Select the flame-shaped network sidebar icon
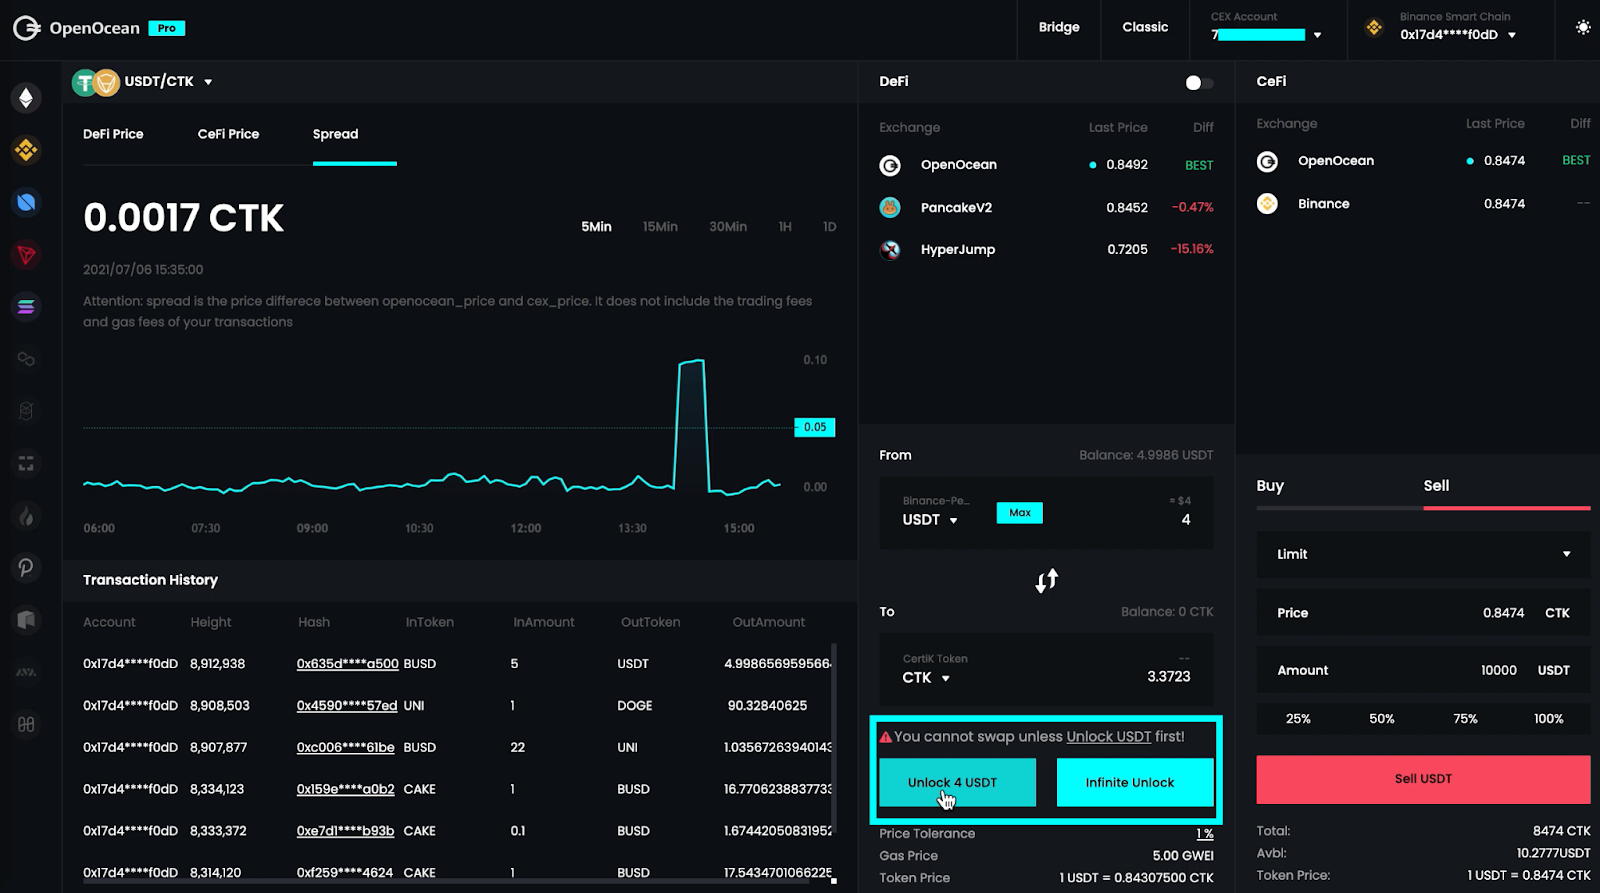This screenshot has width=1600, height=893. [26, 516]
